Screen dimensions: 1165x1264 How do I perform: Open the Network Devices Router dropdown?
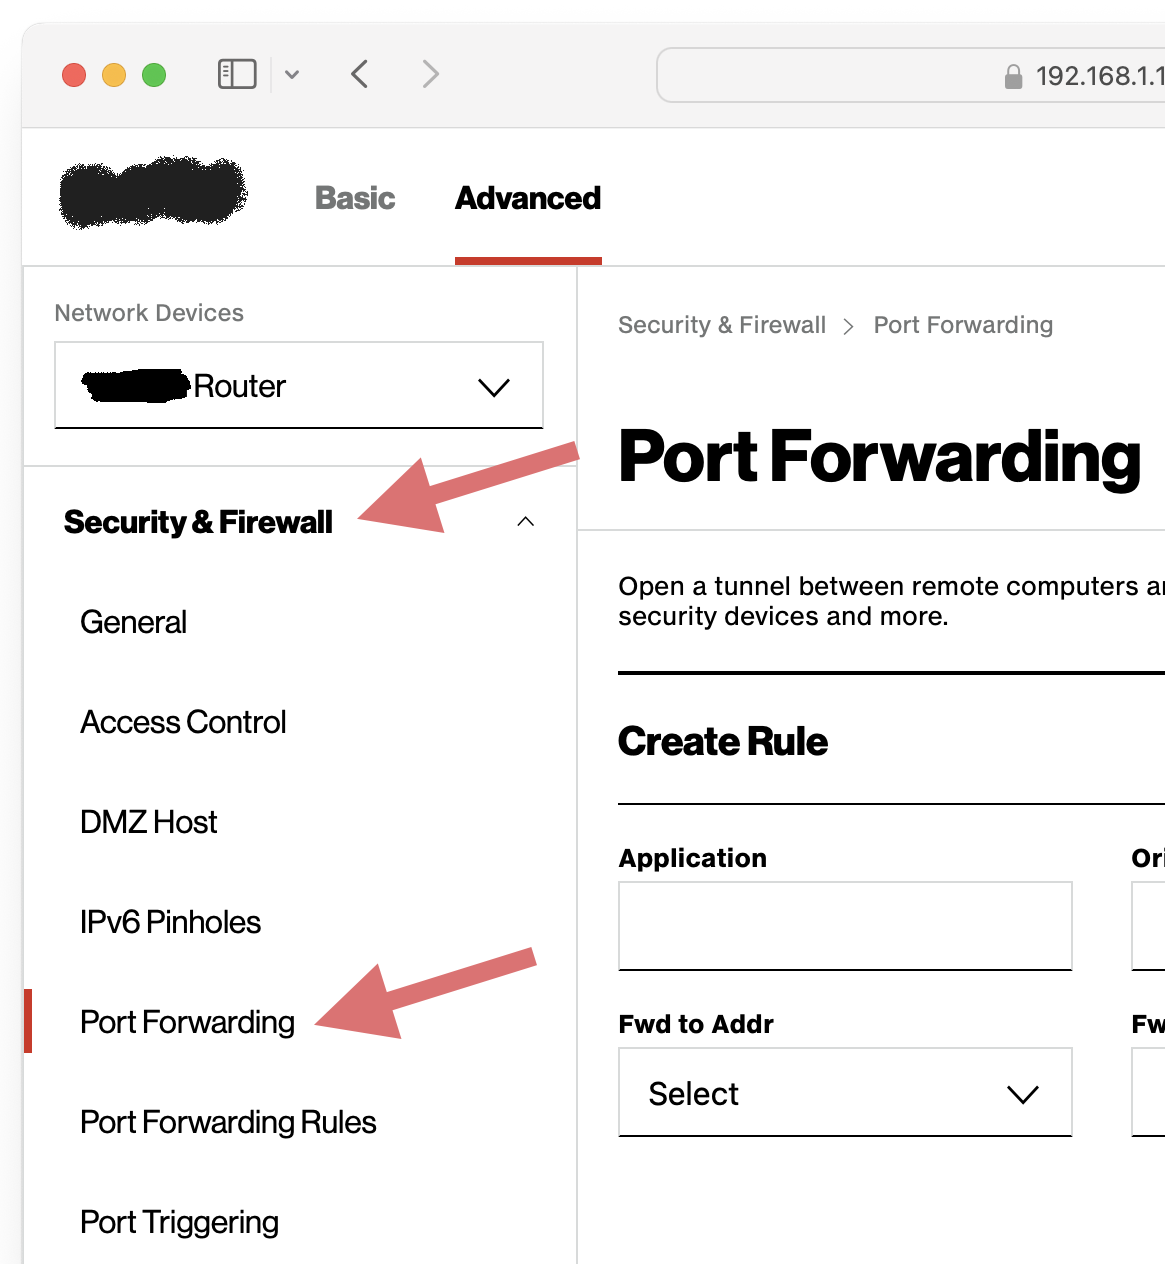pos(298,386)
